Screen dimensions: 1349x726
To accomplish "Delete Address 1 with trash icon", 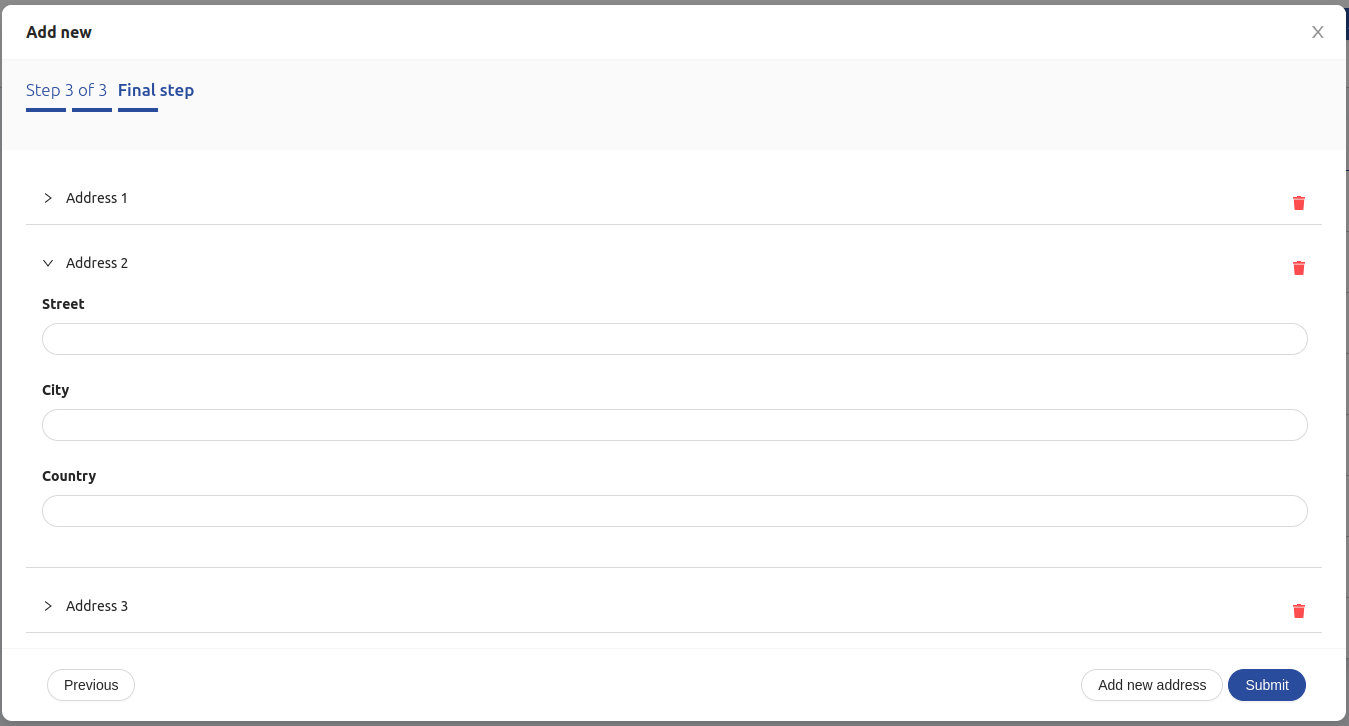I will coord(1299,203).
